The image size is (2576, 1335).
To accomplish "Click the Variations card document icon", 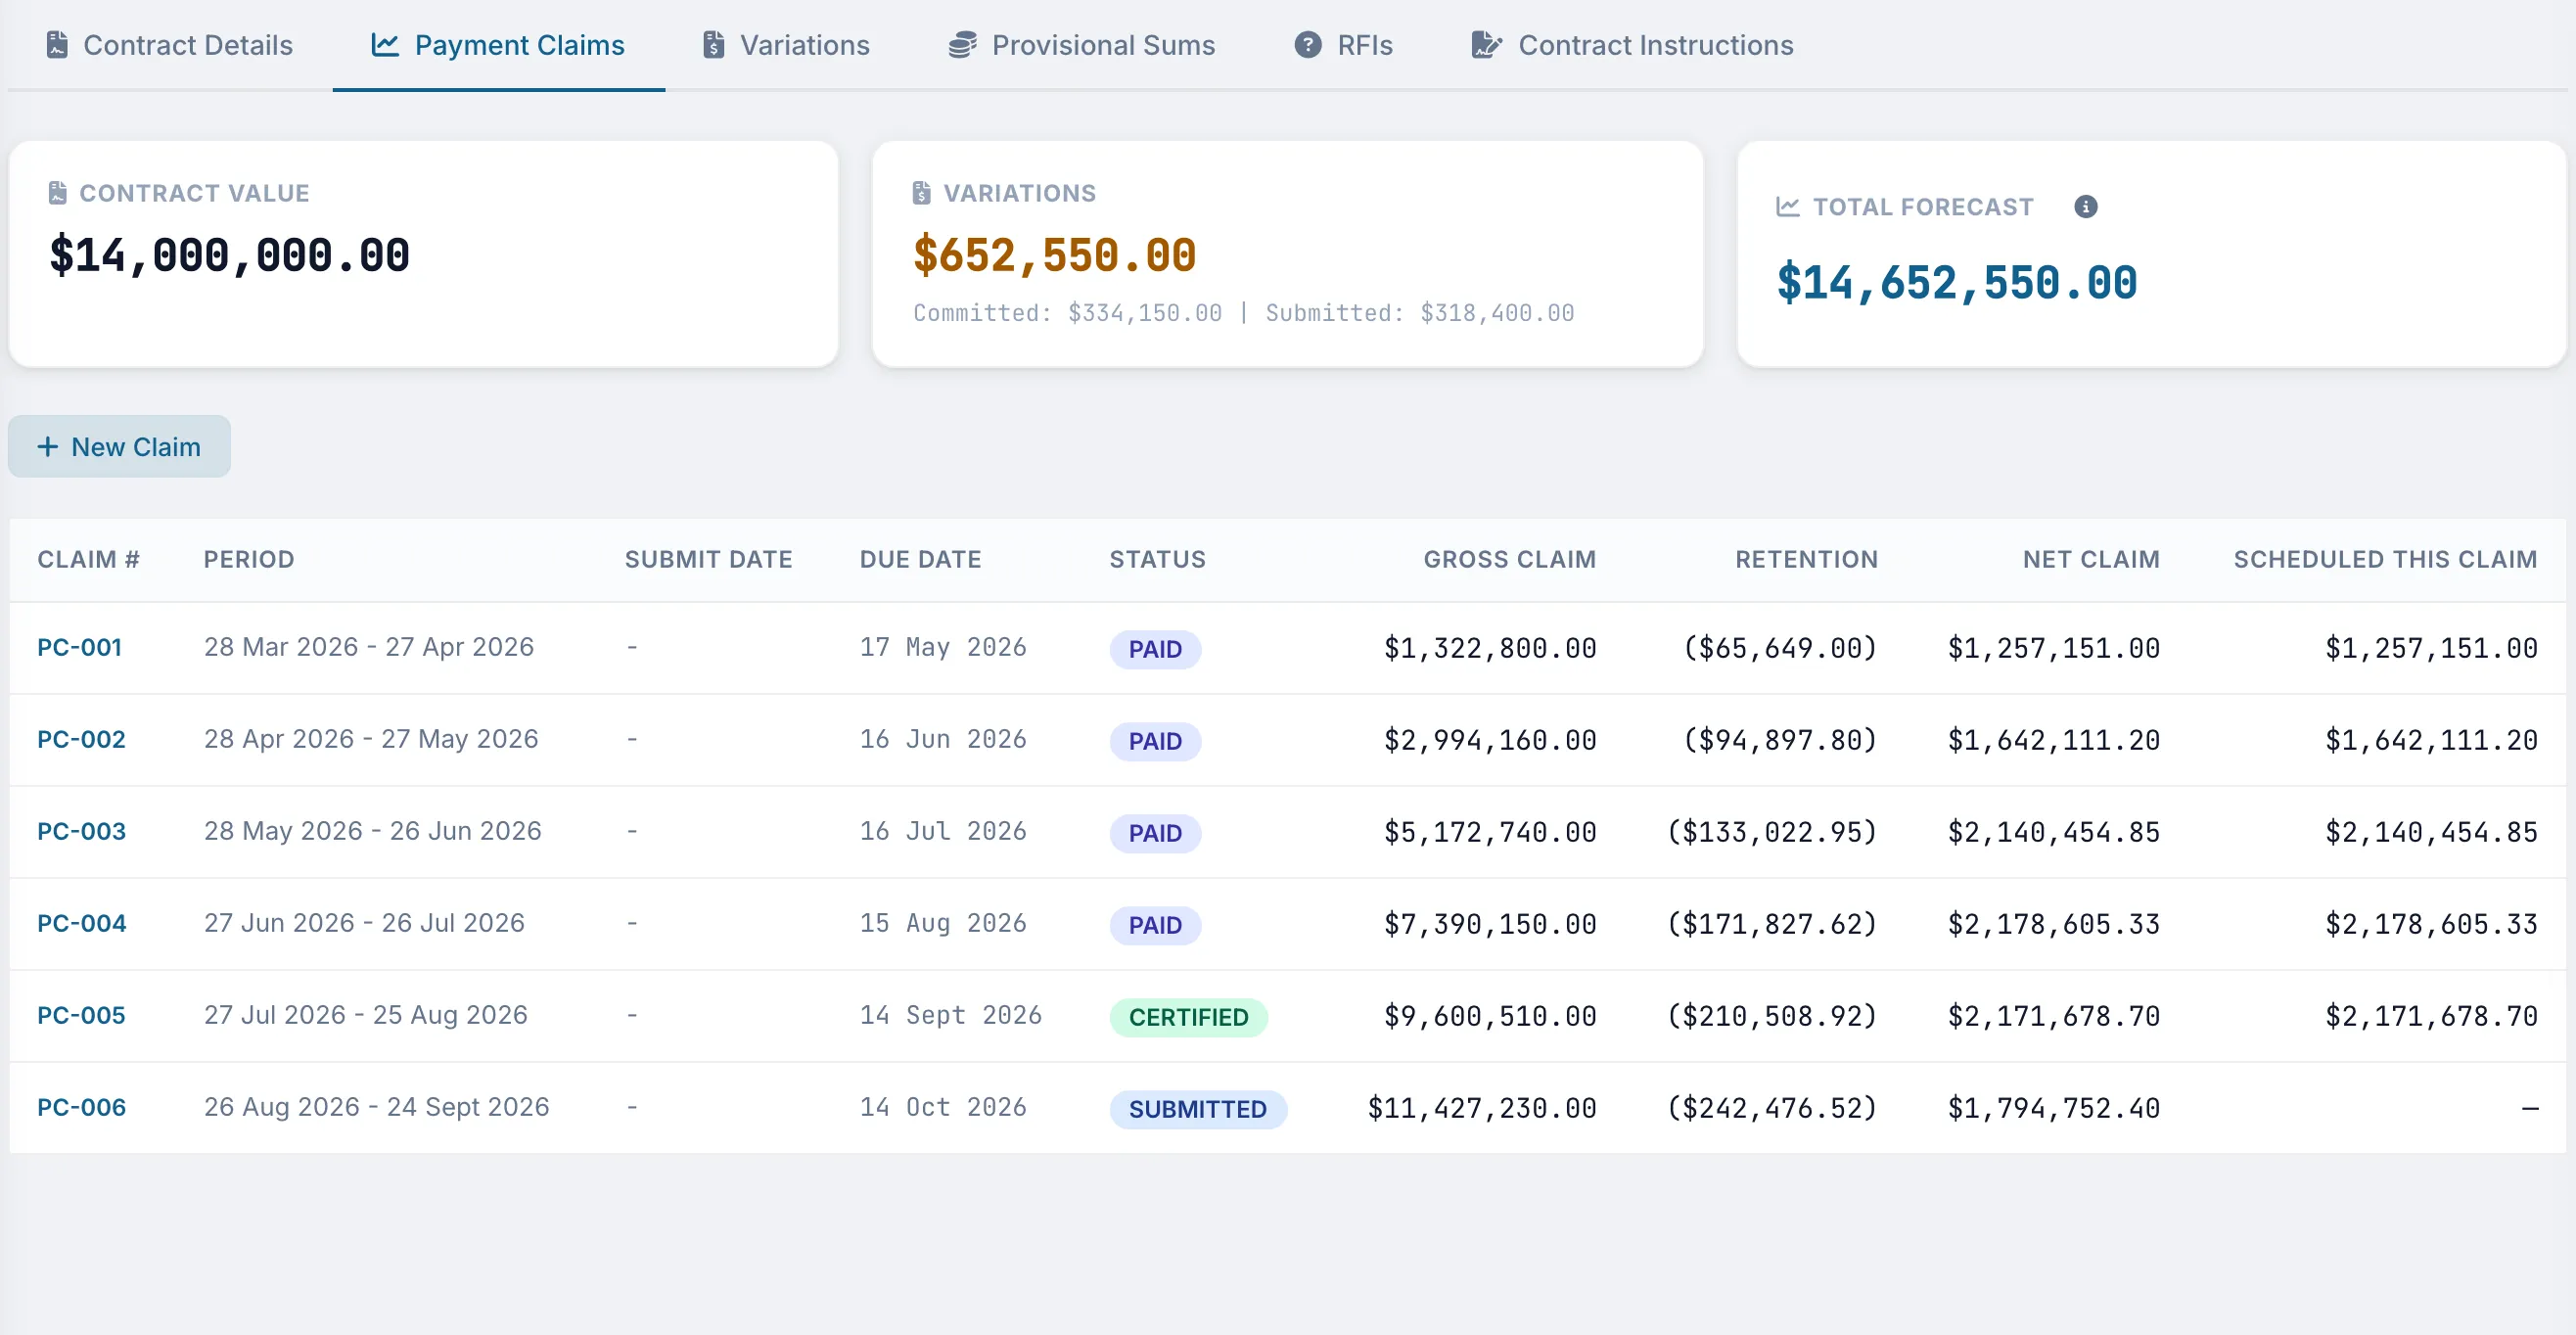I will click(x=922, y=193).
